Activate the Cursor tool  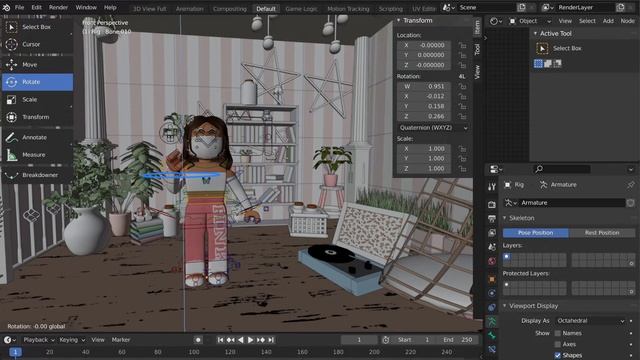tap(38, 44)
